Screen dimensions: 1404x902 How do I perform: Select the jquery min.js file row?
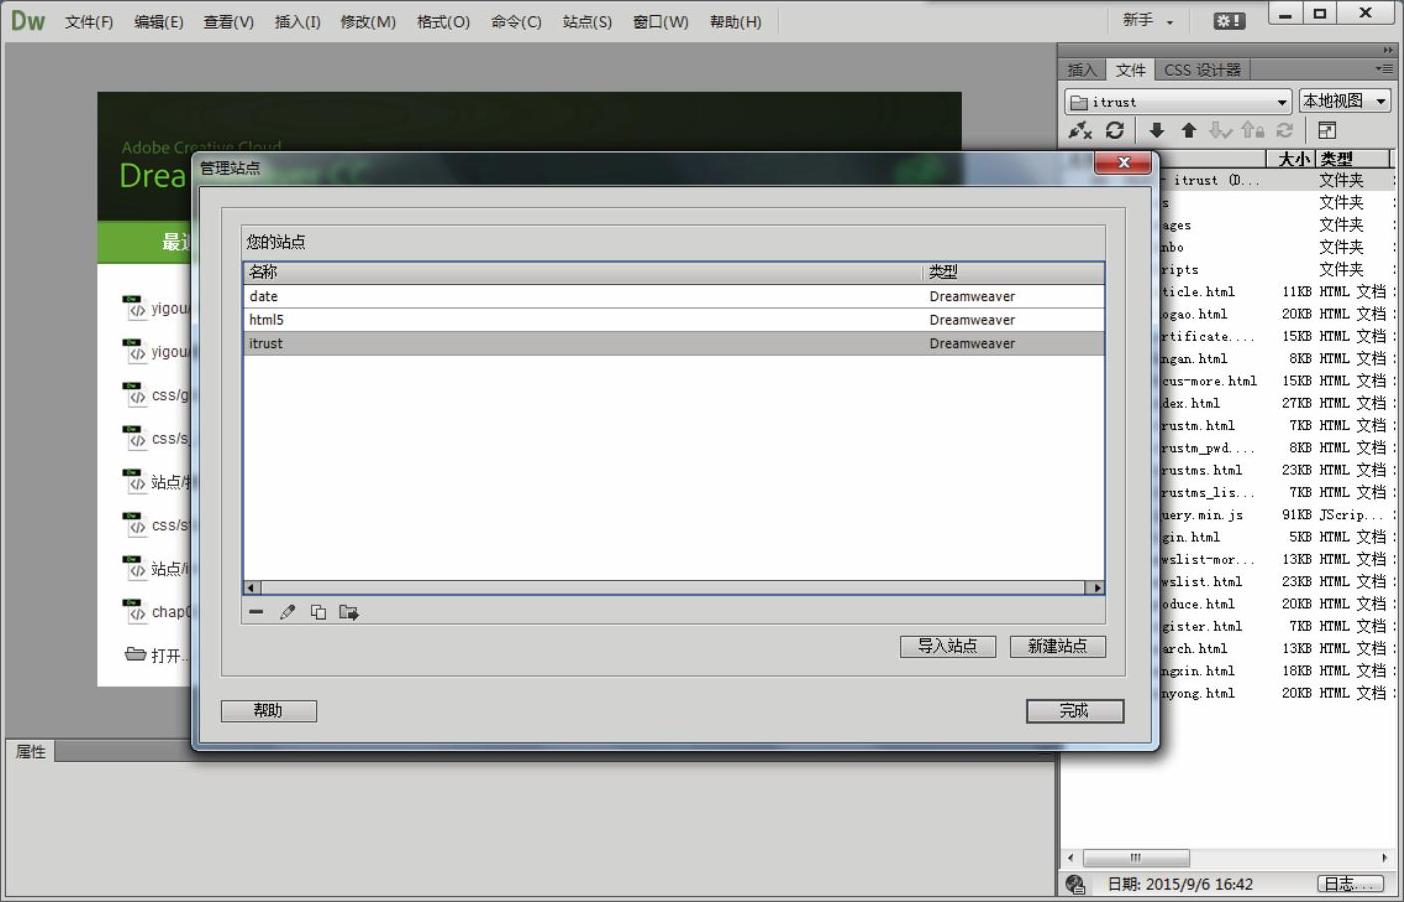coord(1277,515)
